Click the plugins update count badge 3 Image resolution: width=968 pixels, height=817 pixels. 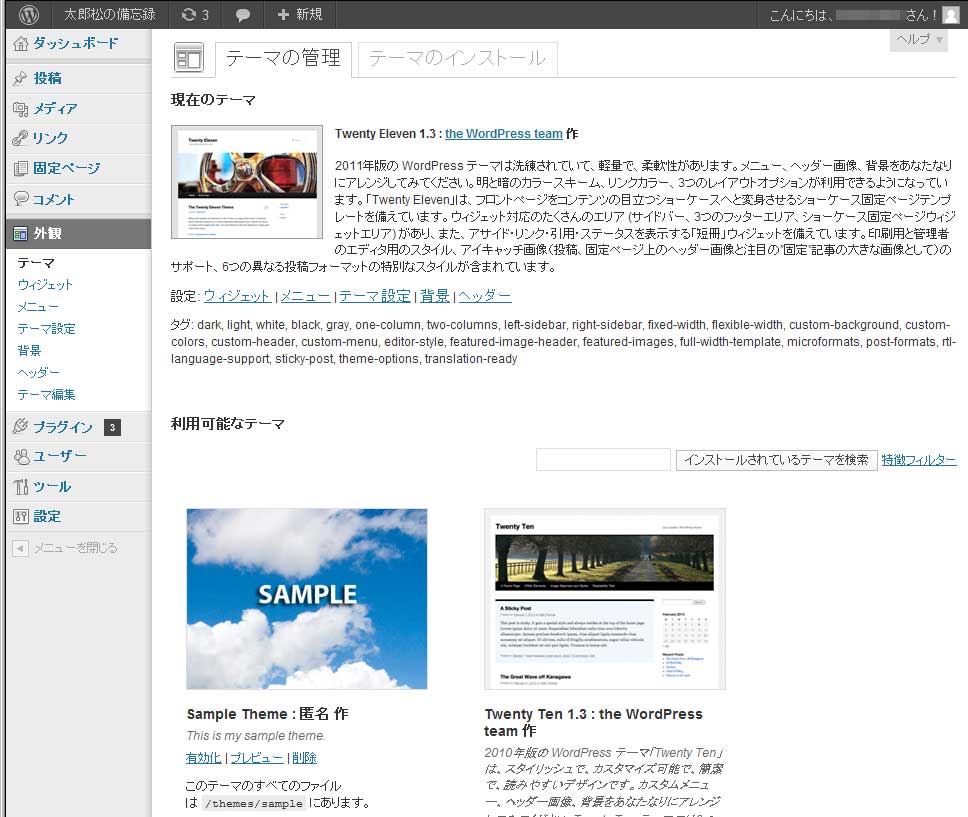[112, 427]
